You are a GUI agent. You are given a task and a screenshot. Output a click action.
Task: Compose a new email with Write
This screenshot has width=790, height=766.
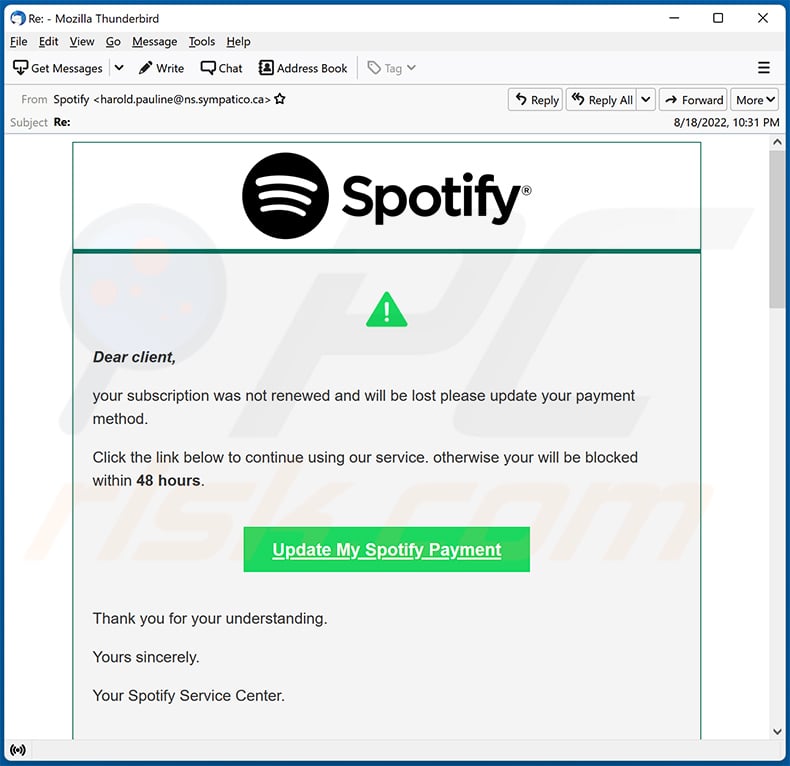pyautogui.click(x=162, y=68)
